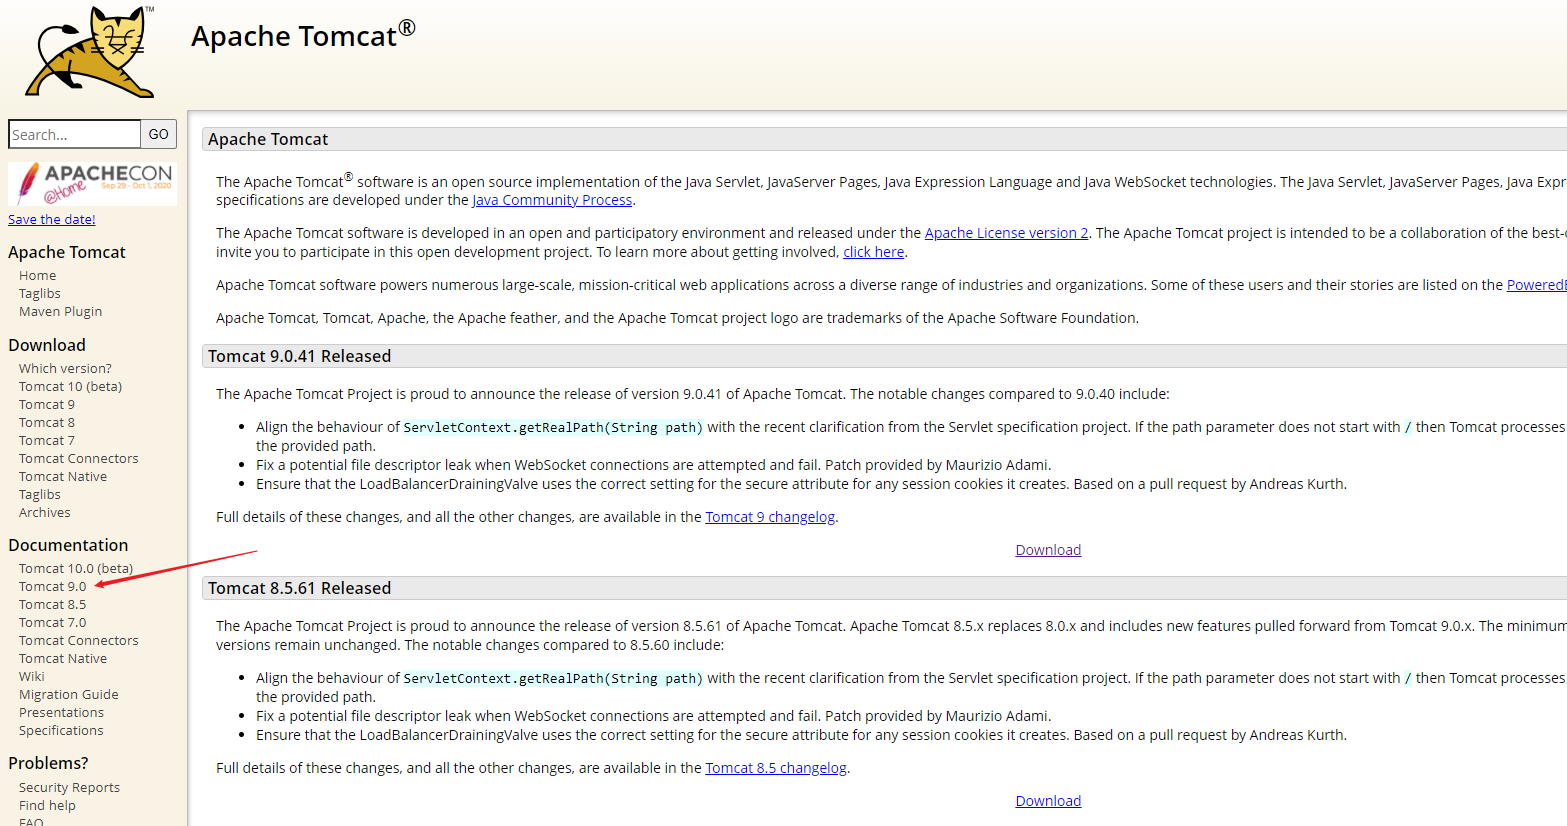Focus the Search input box
The height and width of the screenshot is (826, 1567).
[75, 134]
